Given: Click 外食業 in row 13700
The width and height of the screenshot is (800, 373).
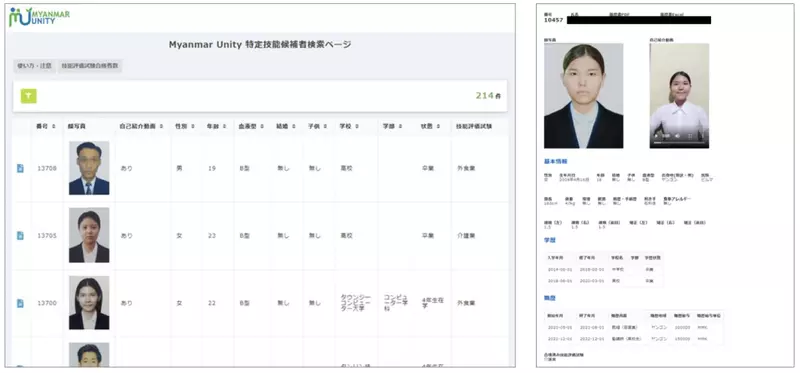Looking at the screenshot, I should pyautogui.click(x=466, y=303).
